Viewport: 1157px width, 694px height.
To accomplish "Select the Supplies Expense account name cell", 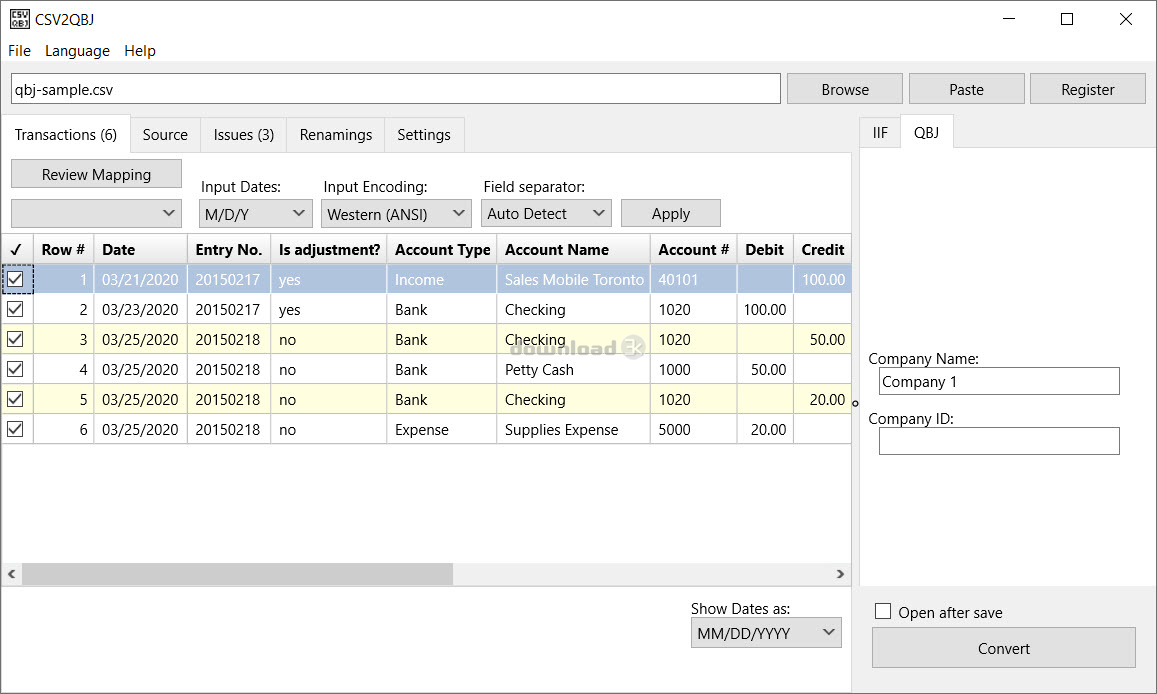I will click(x=573, y=429).
